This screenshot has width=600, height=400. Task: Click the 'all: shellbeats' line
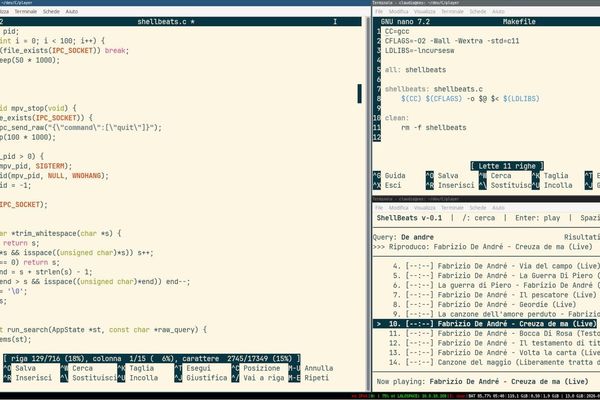(x=415, y=70)
